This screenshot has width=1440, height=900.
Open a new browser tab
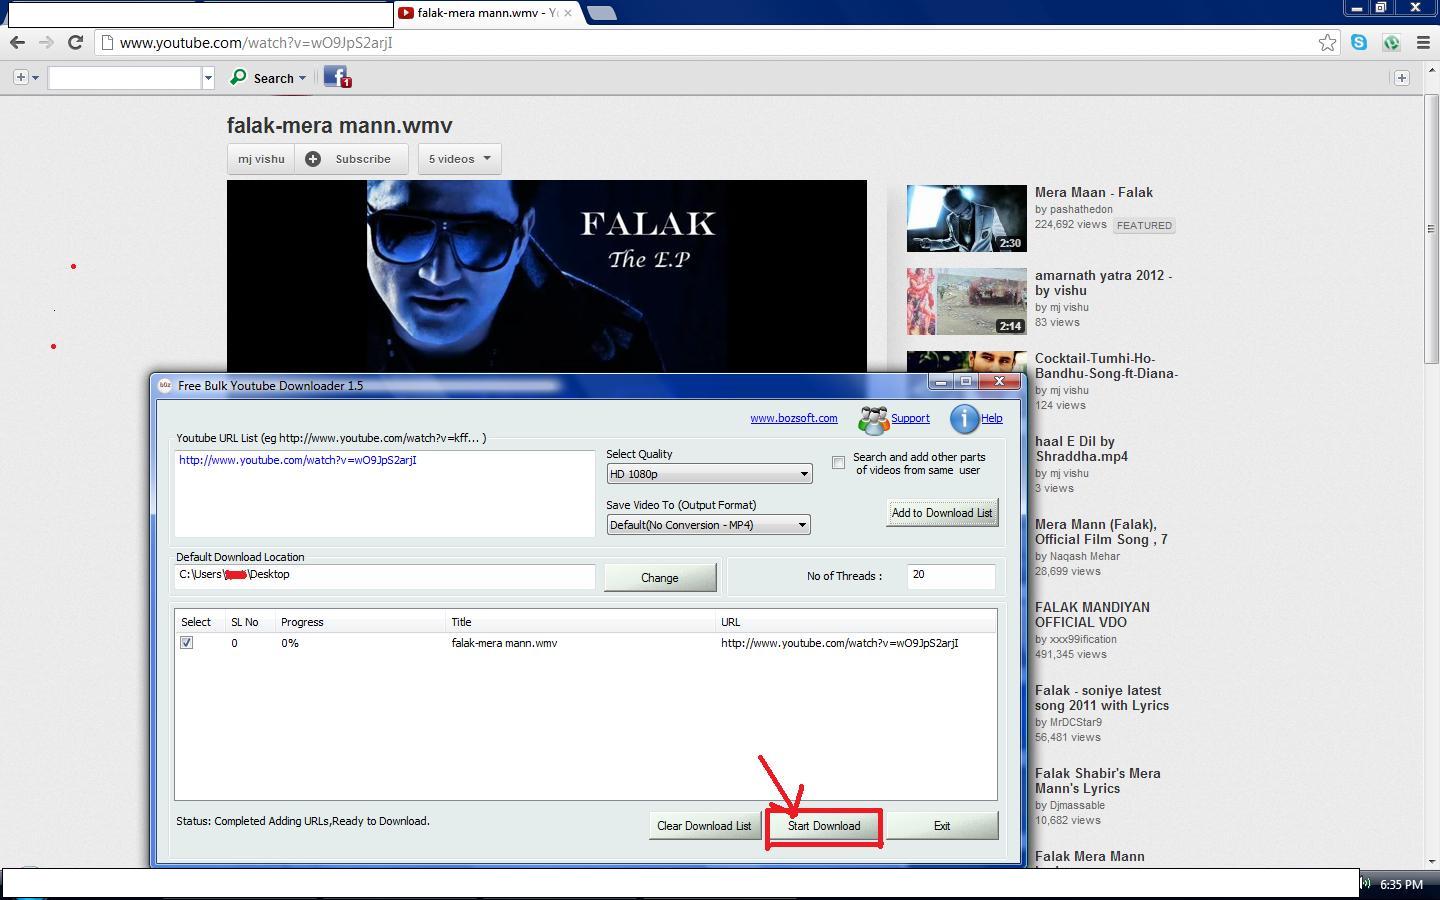click(601, 13)
